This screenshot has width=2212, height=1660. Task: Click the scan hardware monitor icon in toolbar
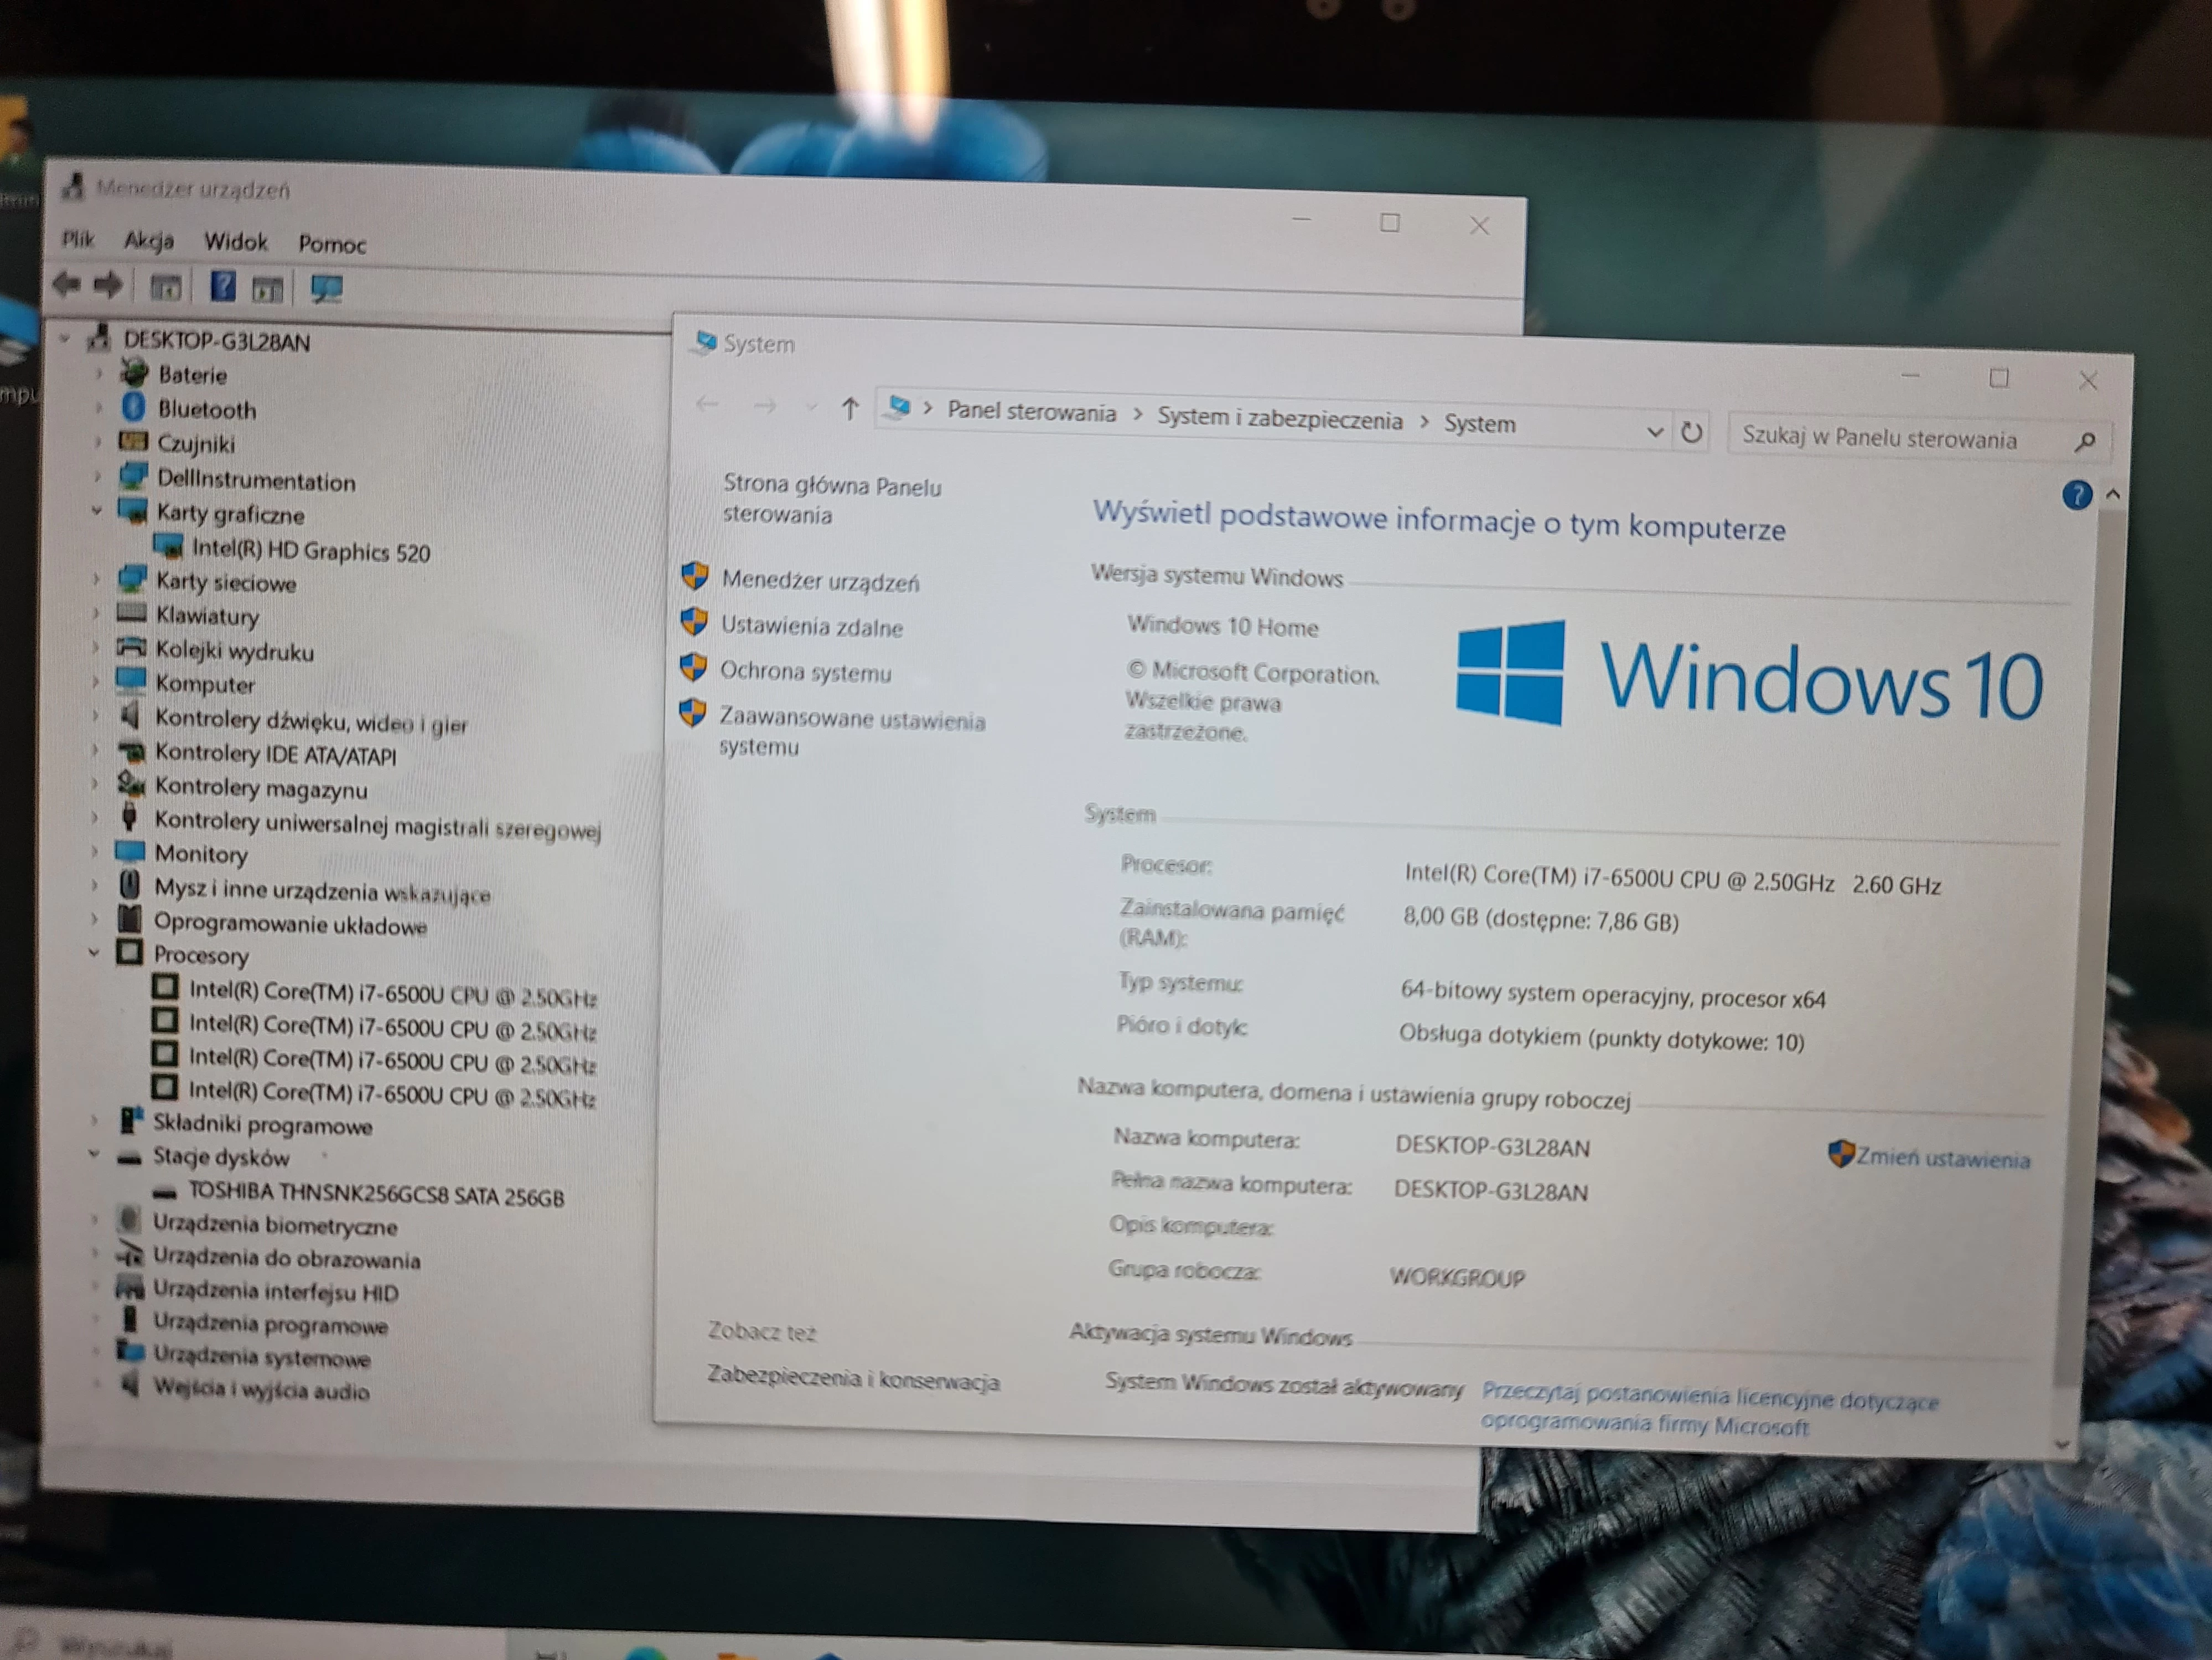(327, 290)
